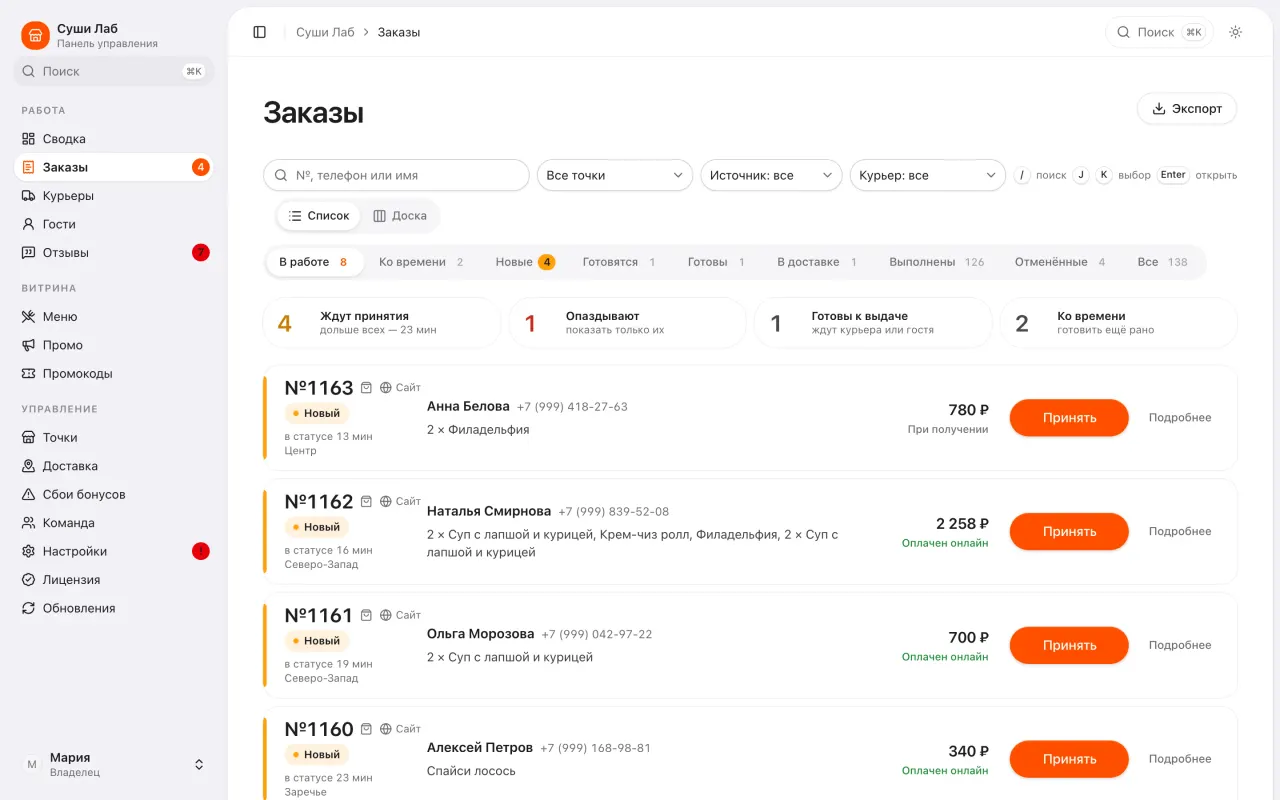Switch theme with the sun icon

[1236, 32]
